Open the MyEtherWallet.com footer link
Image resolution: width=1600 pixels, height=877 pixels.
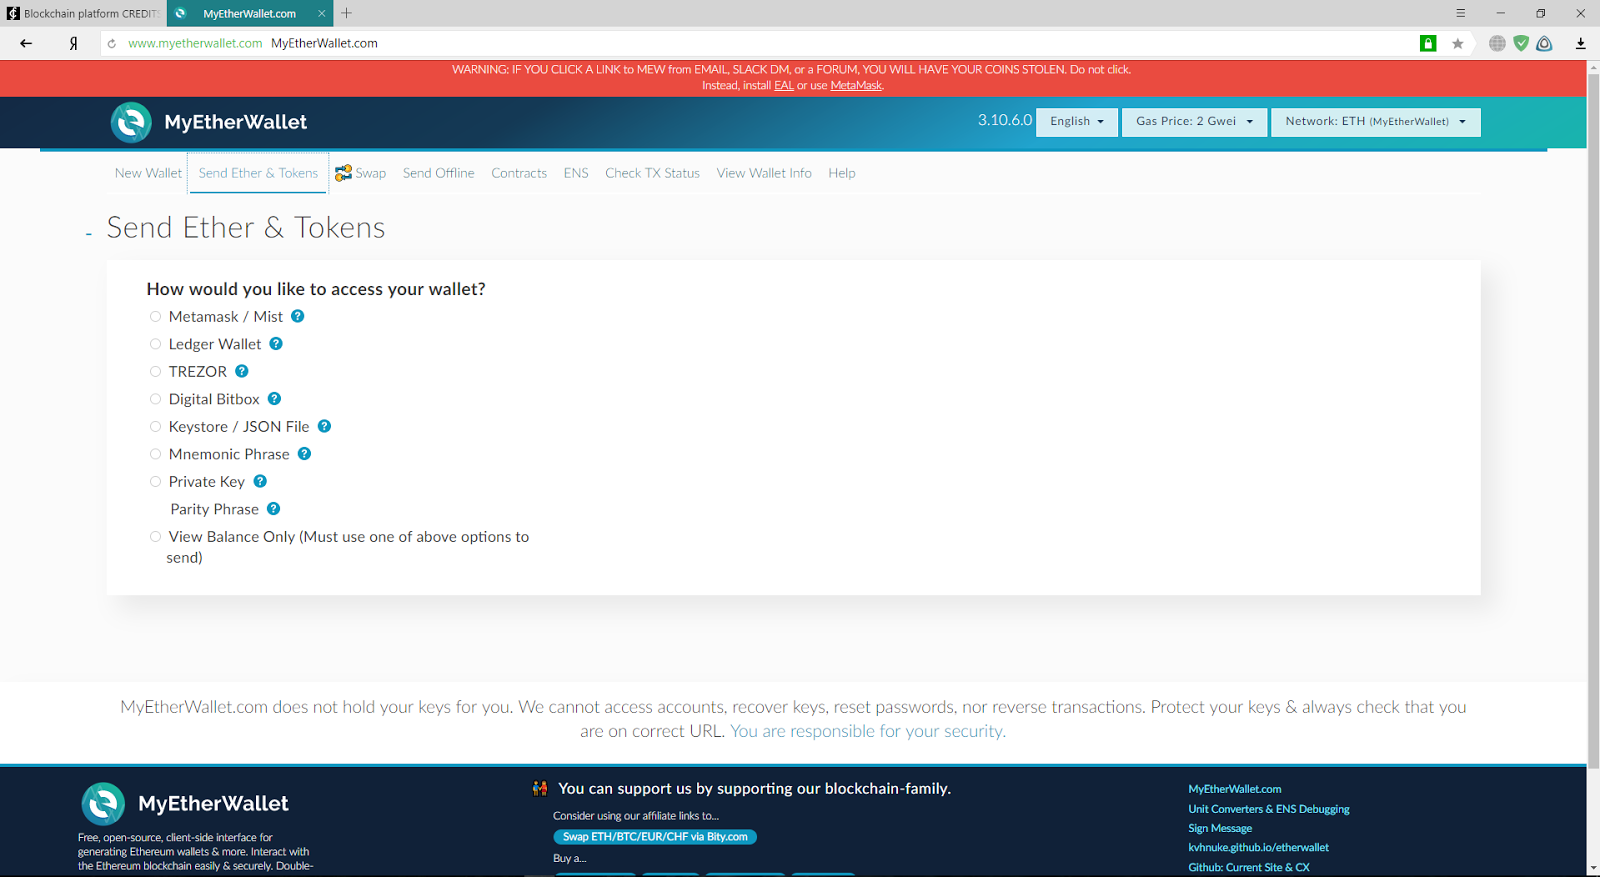(1235, 789)
